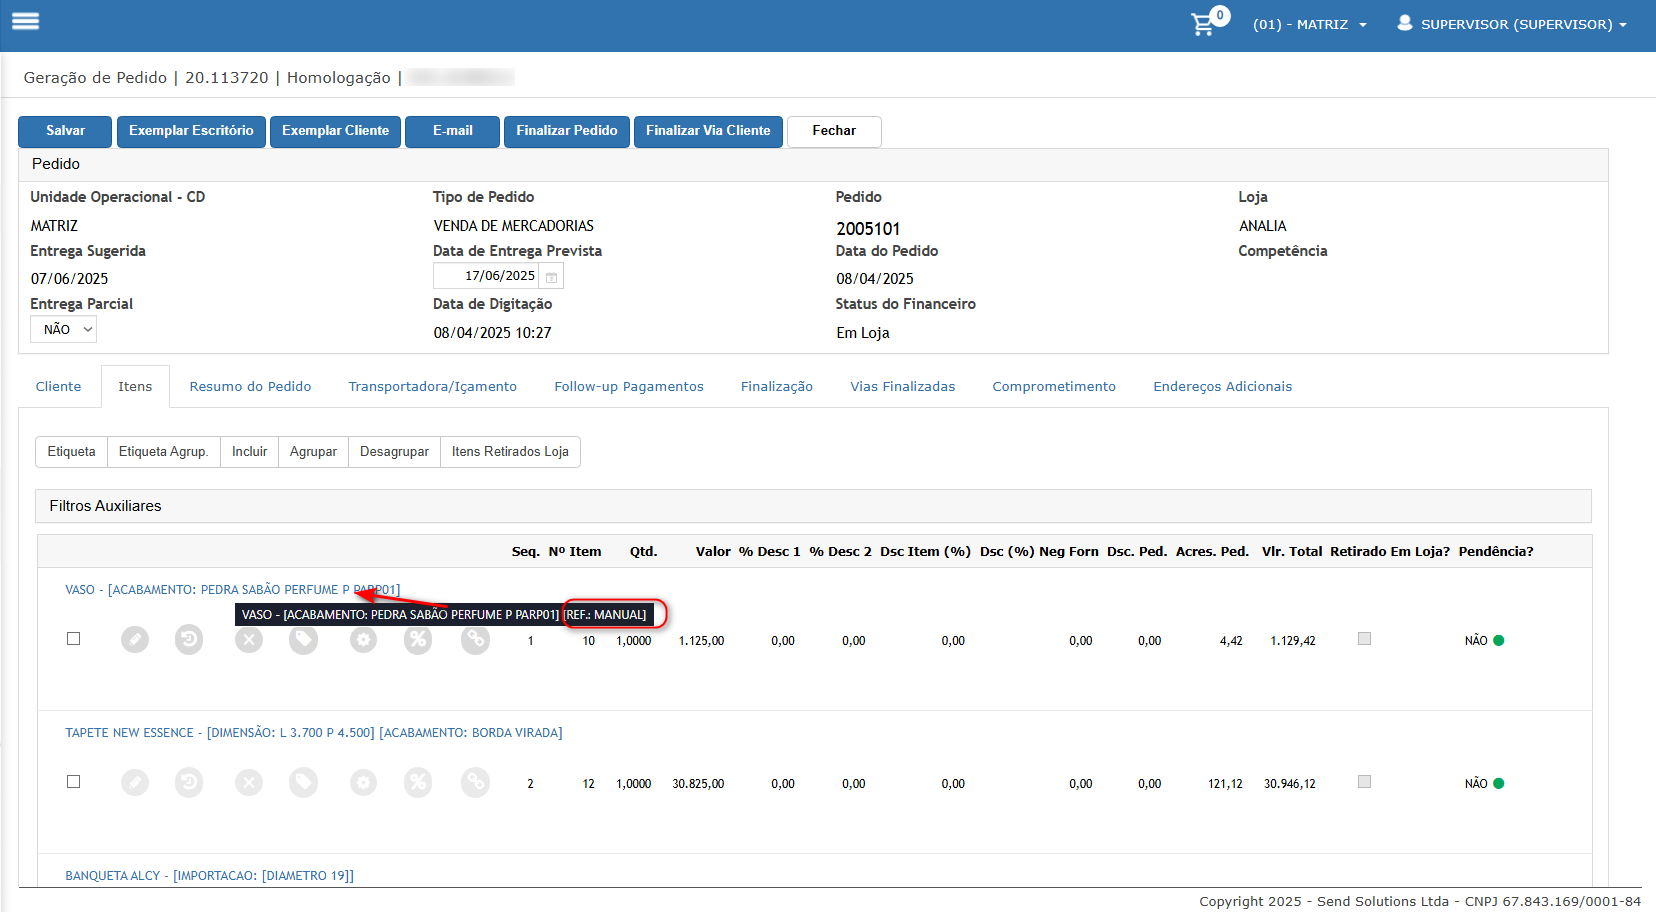
Task: Switch to the Comprometimento tab
Action: point(1054,386)
